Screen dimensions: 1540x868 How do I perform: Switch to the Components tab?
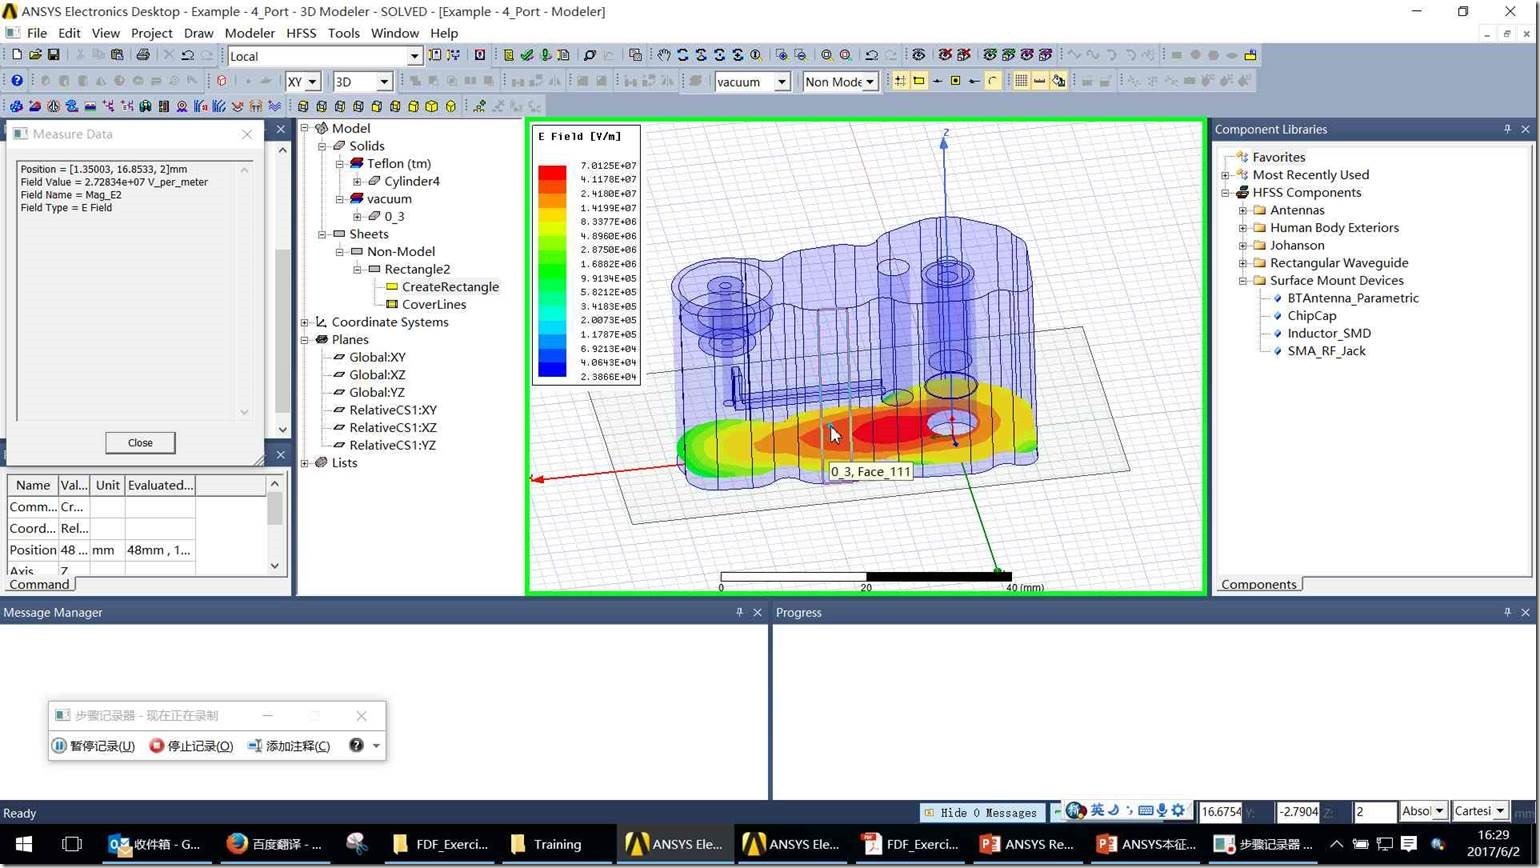click(x=1258, y=584)
